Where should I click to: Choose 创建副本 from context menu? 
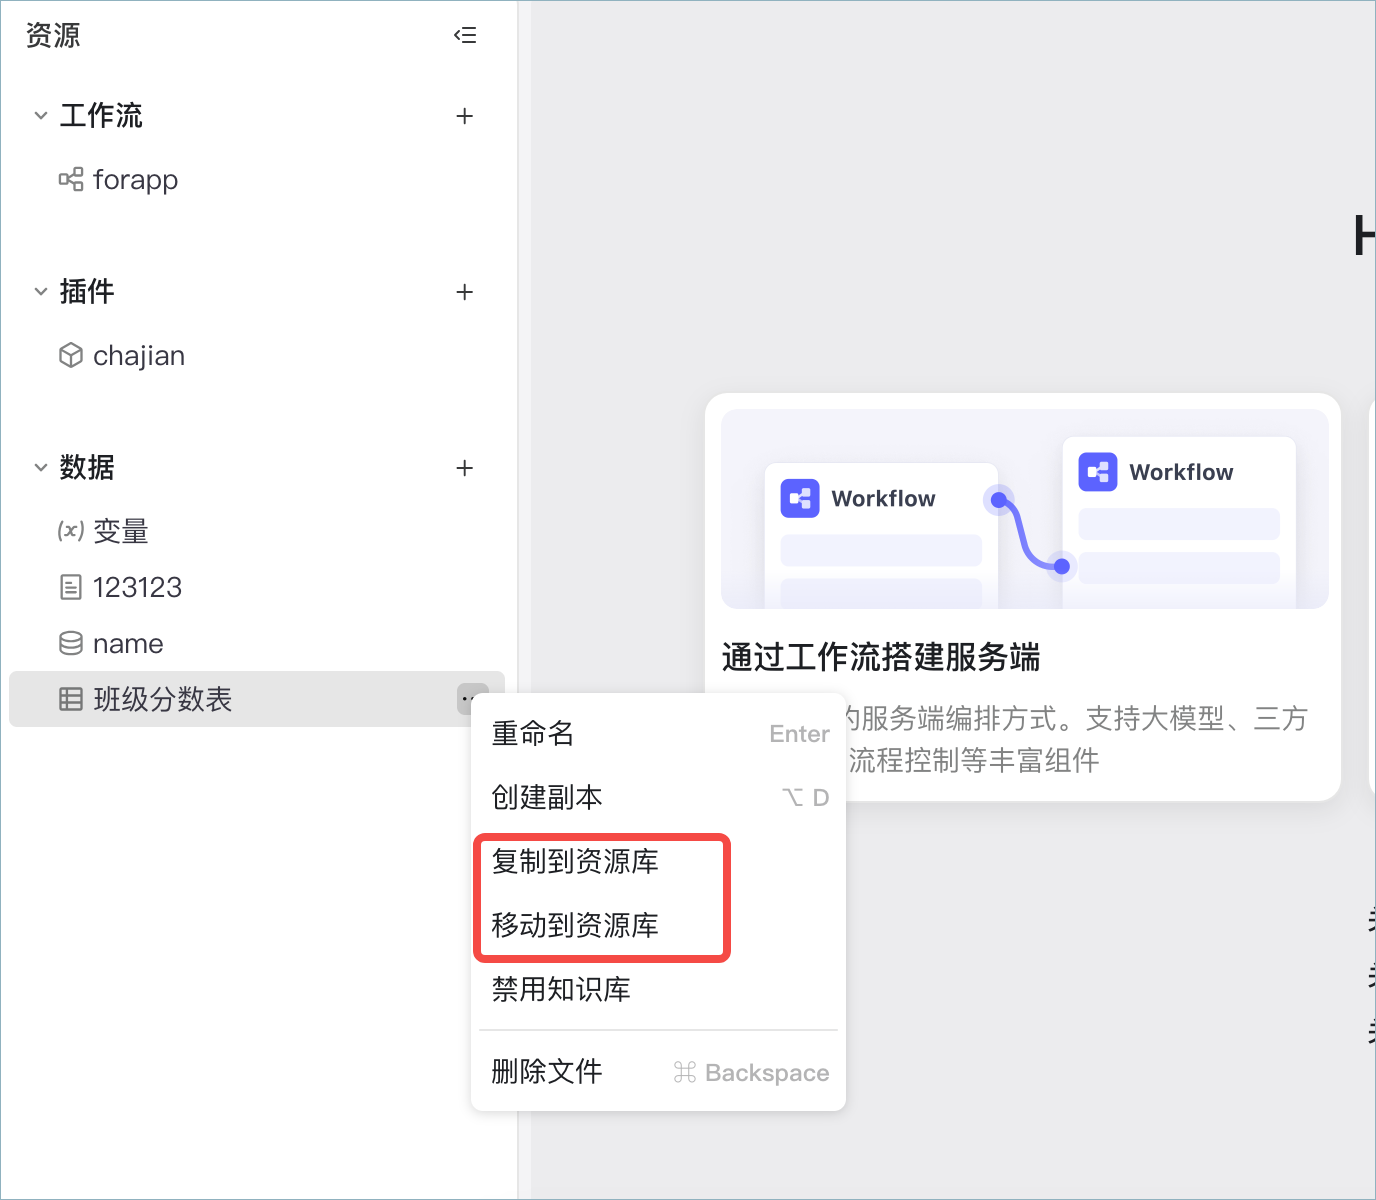(658, 797)
